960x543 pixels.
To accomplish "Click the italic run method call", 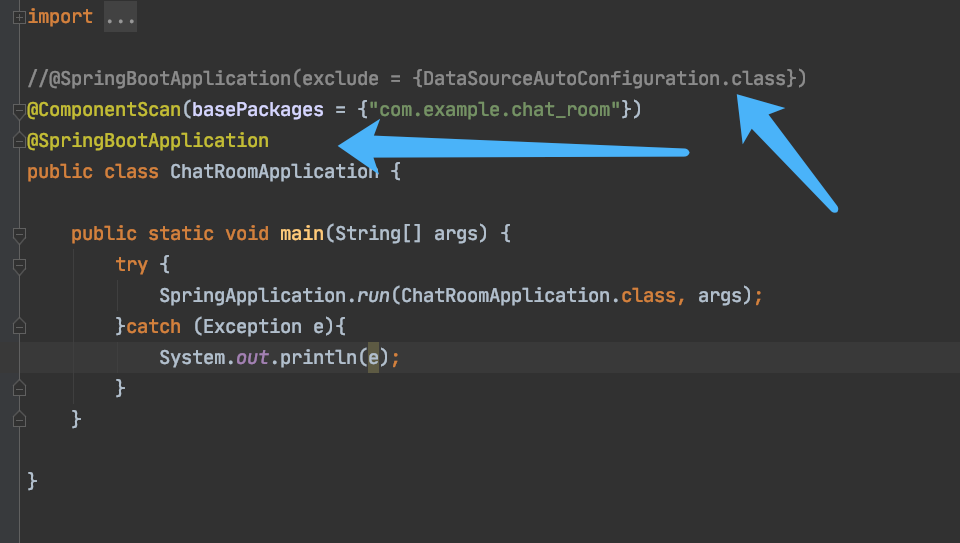I will 373,297.
